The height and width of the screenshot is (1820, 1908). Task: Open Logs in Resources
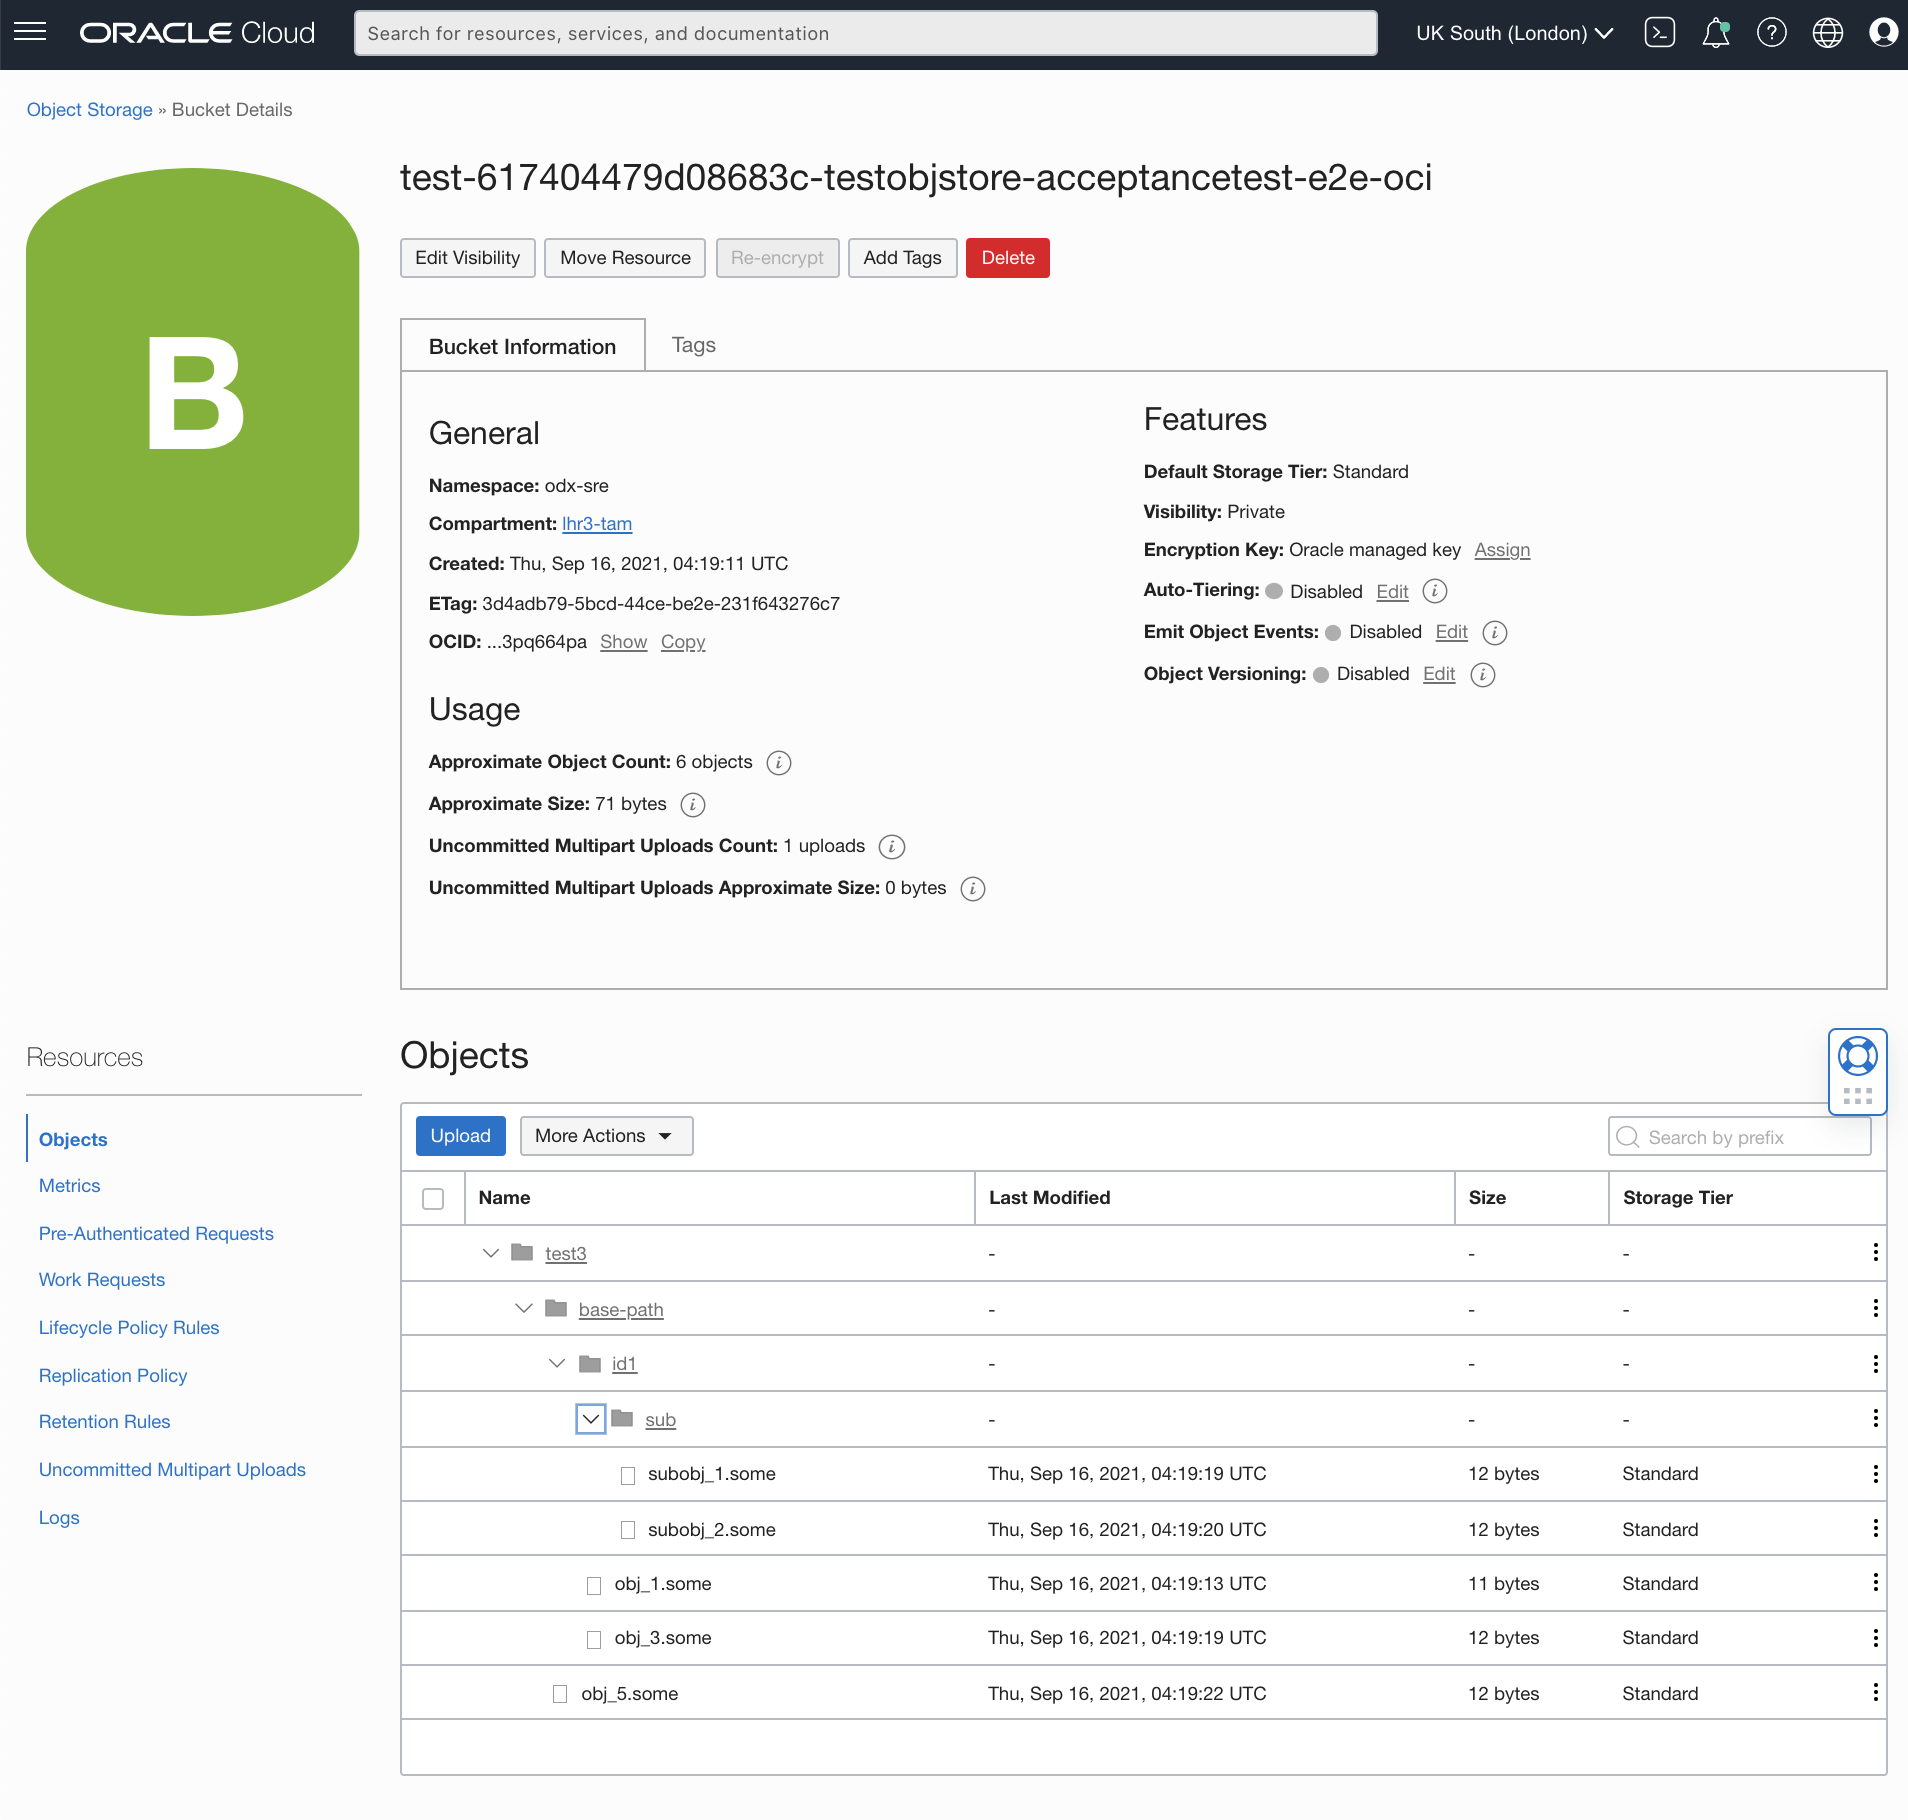pos(59,1518)
